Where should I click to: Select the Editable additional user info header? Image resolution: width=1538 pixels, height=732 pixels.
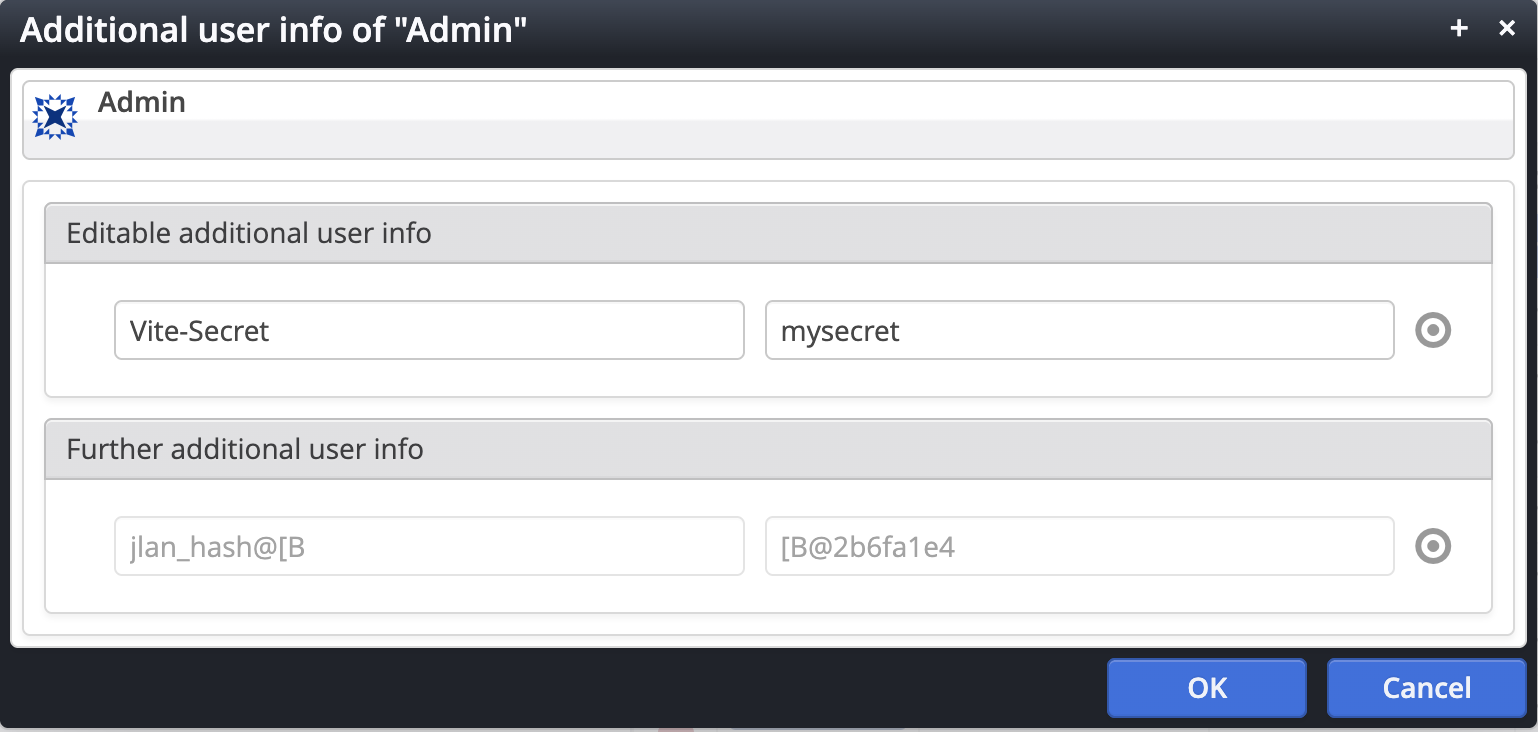tap(248, 233)
